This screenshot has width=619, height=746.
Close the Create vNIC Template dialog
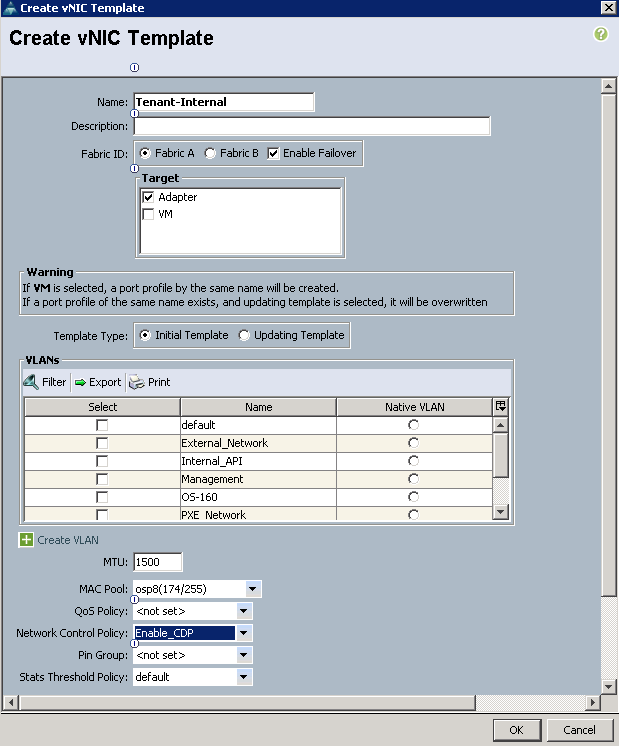609,8
